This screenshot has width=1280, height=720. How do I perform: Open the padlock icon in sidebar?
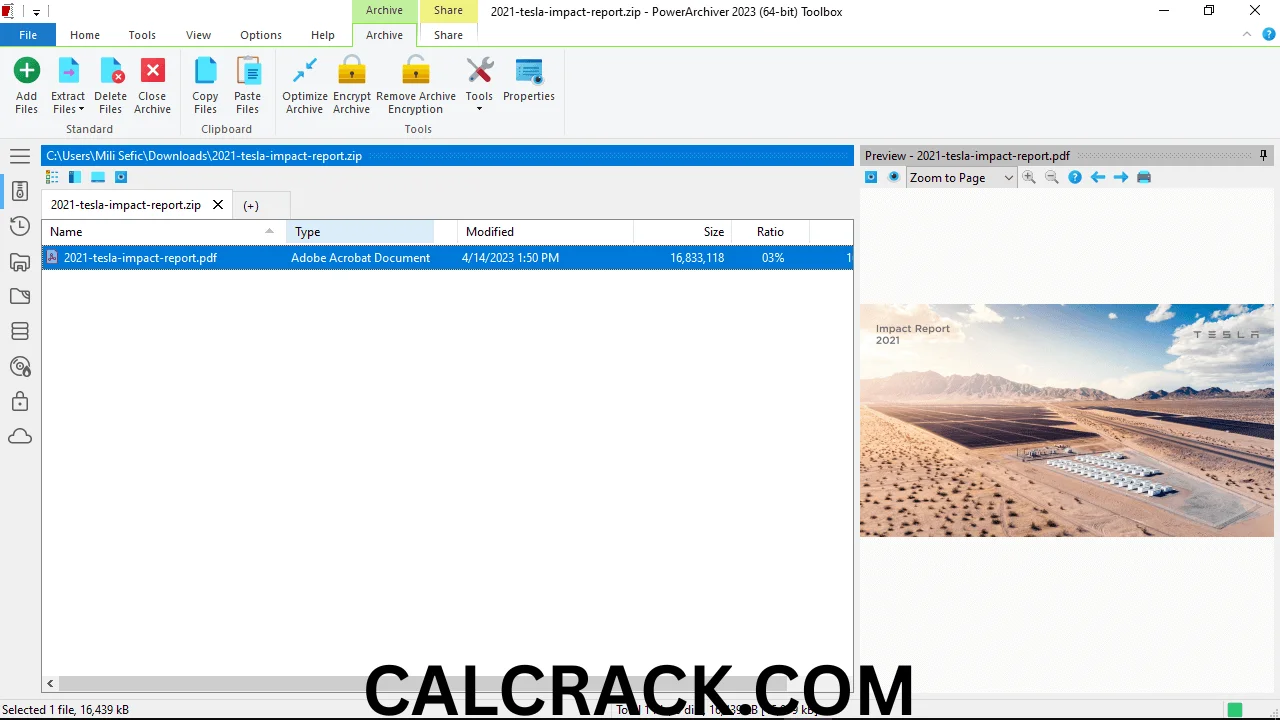[20, 402]
